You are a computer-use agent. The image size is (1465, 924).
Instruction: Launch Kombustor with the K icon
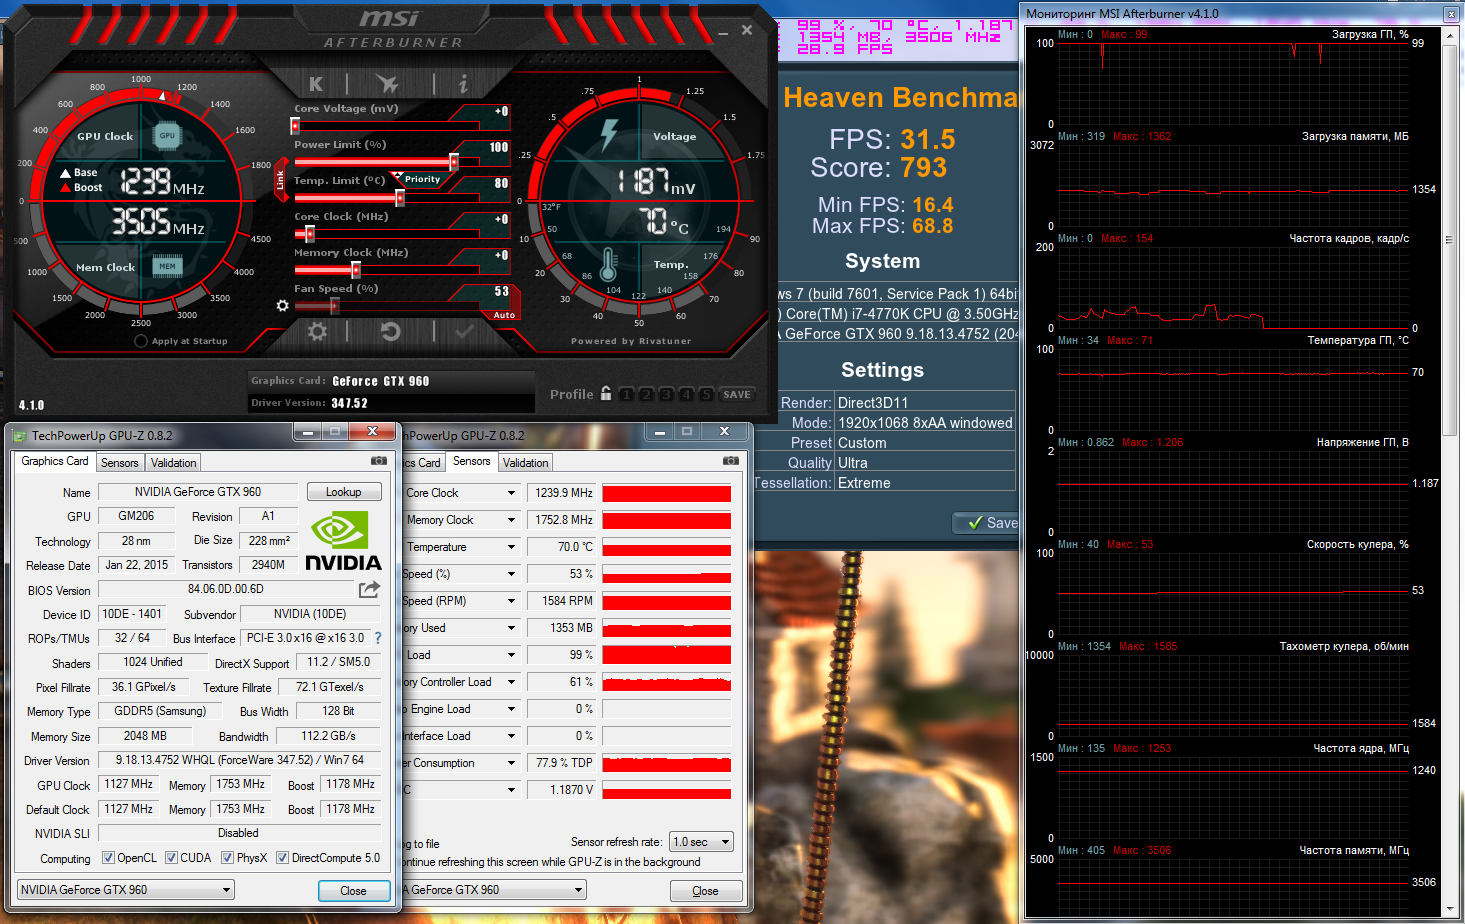coord(316,84)
